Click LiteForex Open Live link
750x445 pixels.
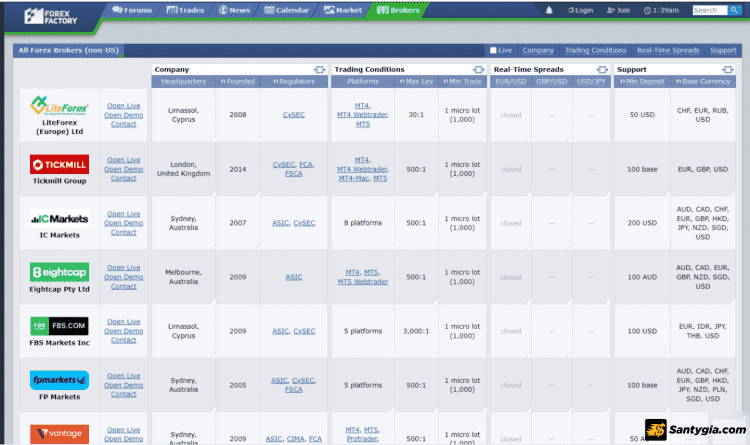123,106
